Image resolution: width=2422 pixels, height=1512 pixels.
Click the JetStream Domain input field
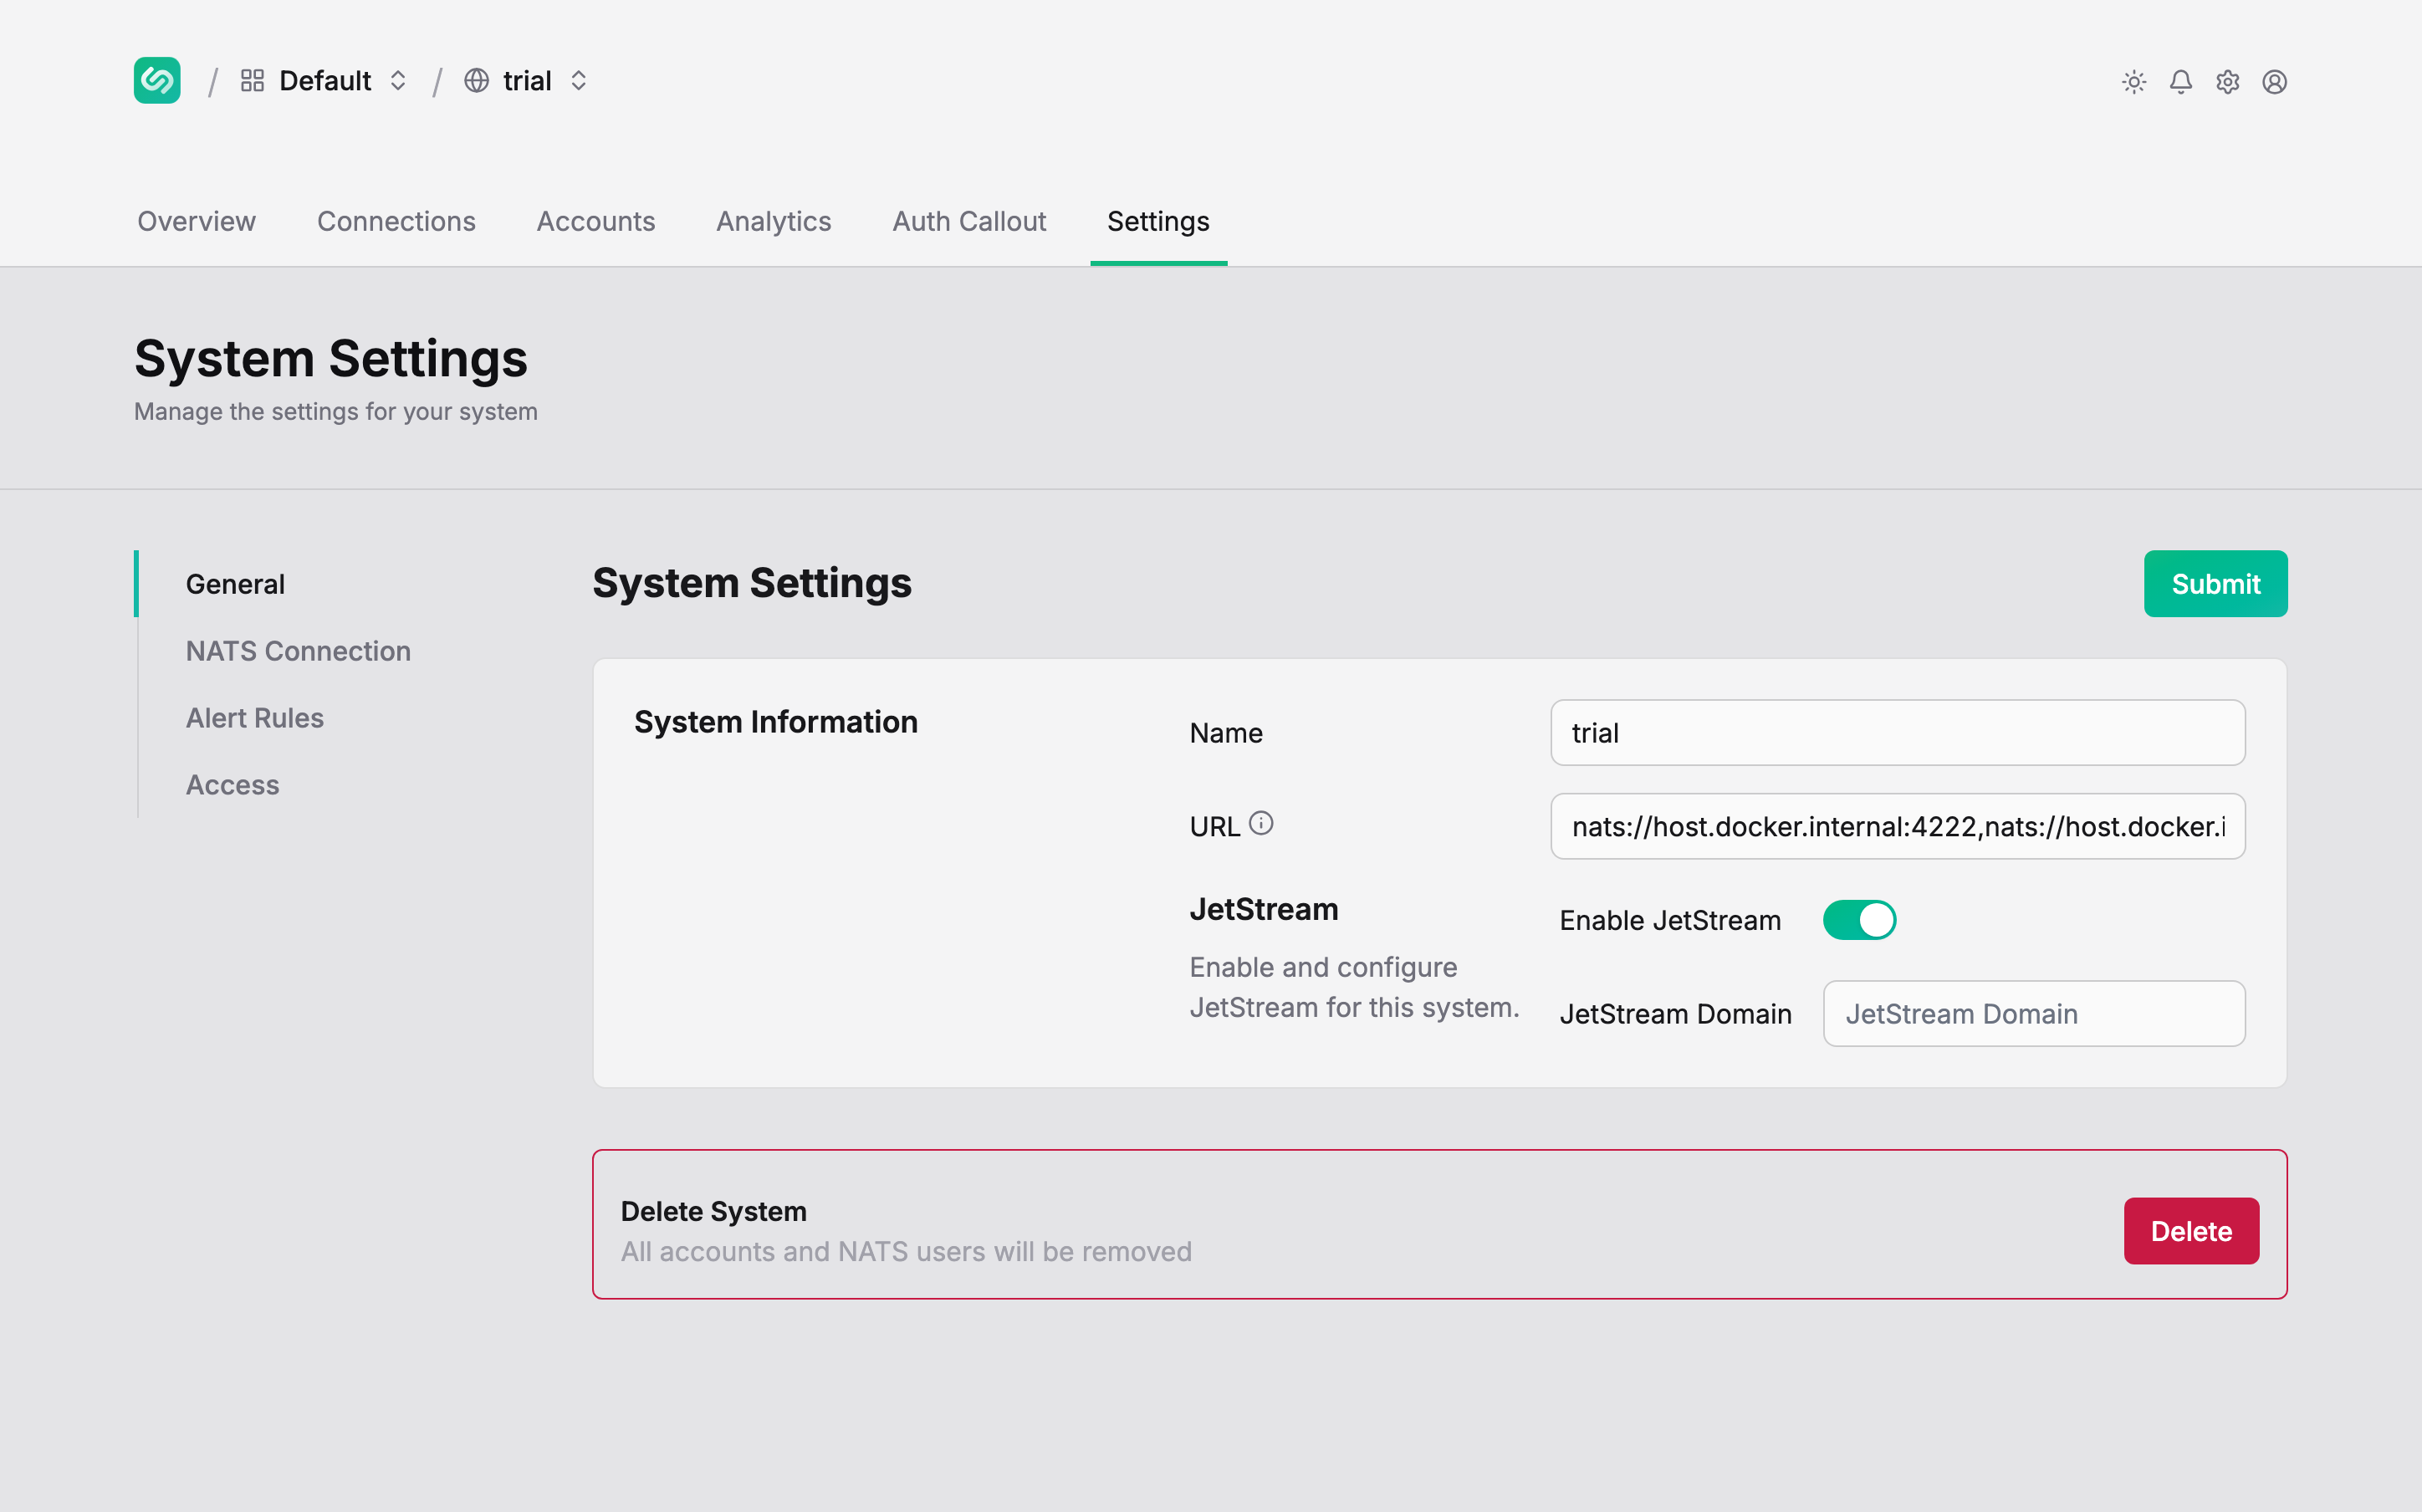click(x=2034, y=1014)
